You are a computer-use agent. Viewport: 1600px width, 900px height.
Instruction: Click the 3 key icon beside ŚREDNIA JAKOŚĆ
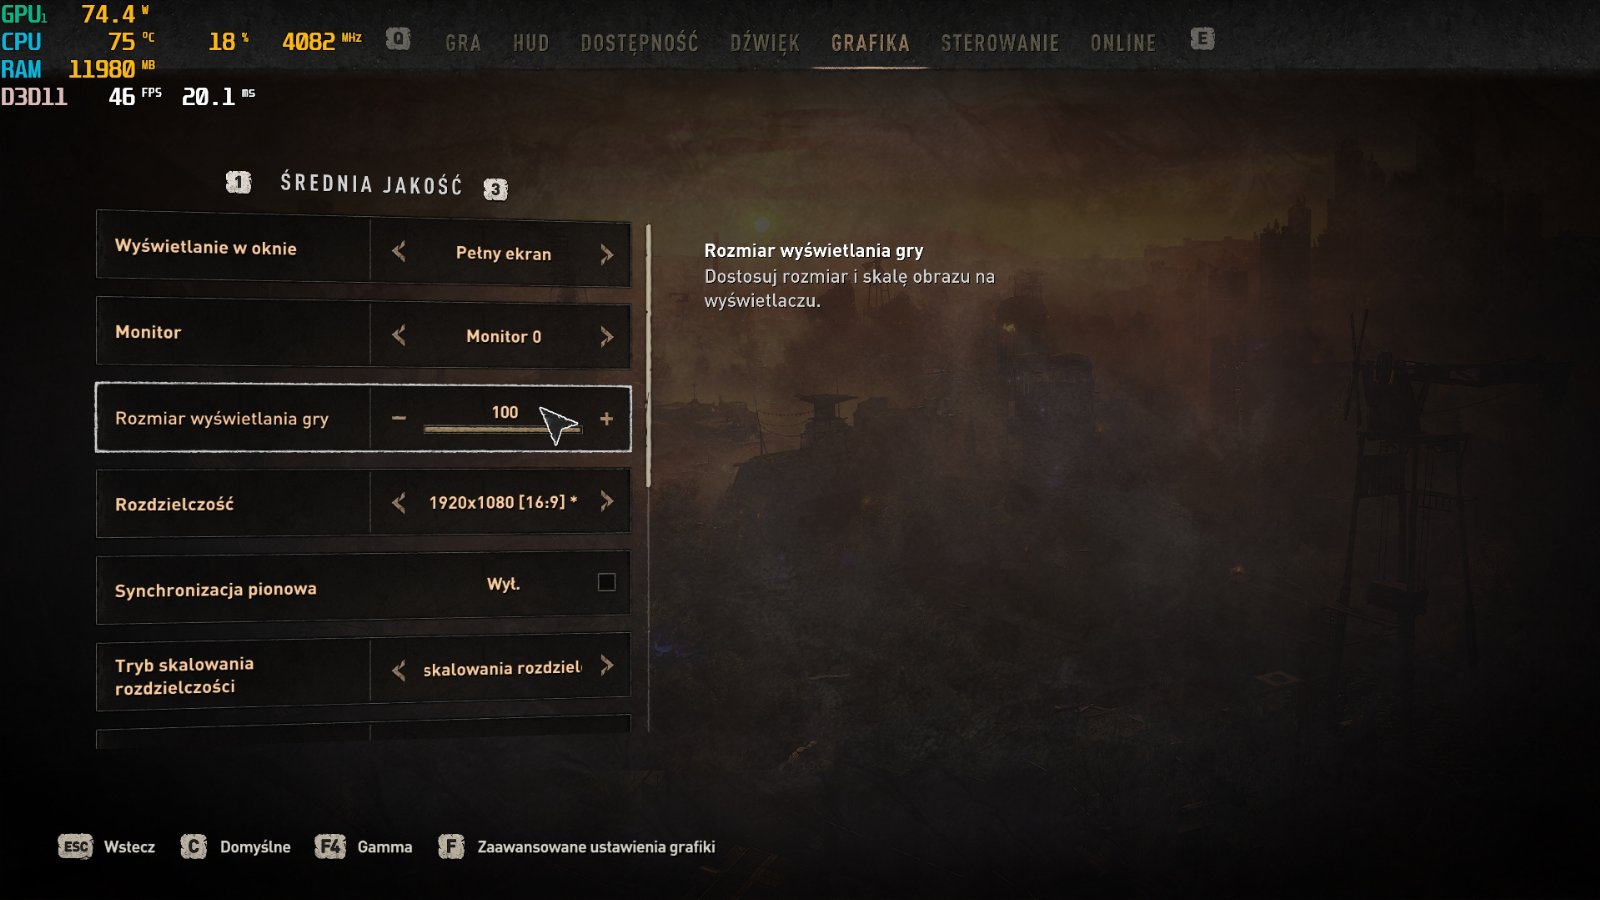(x=495, y=188)
